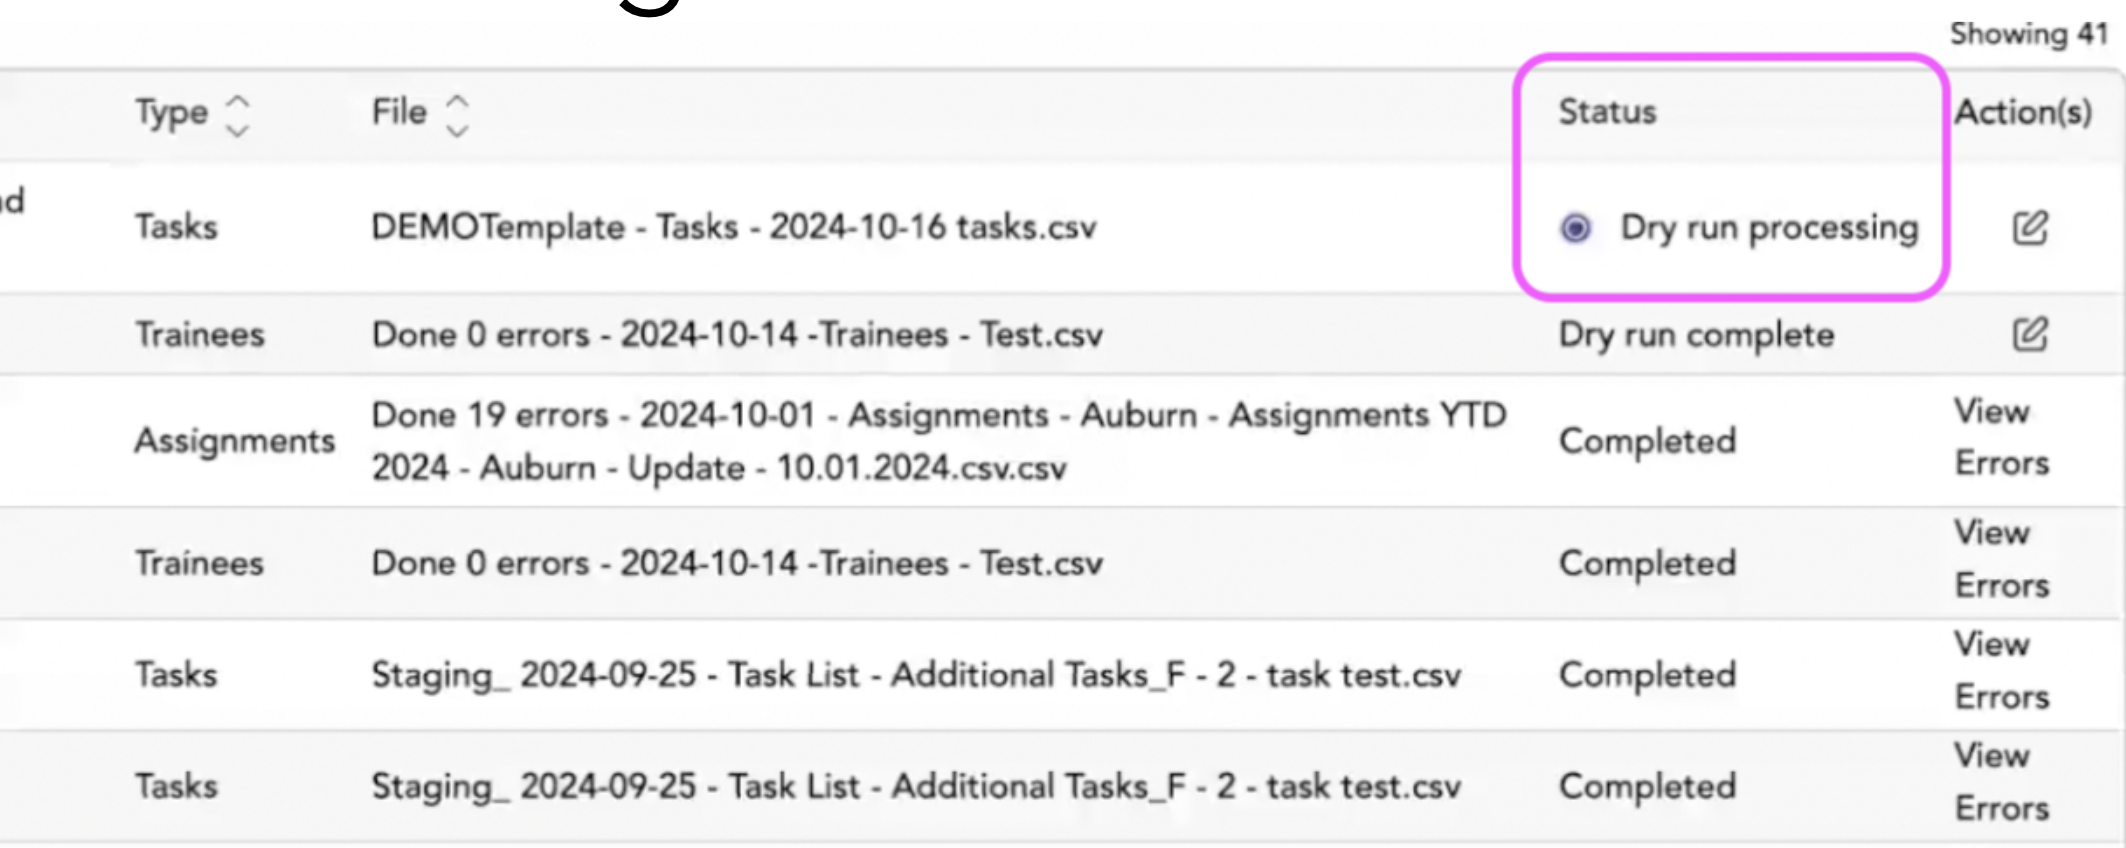Click Dry run complete status text
Screen dimensions: 2126x848
pos(1696,335)
